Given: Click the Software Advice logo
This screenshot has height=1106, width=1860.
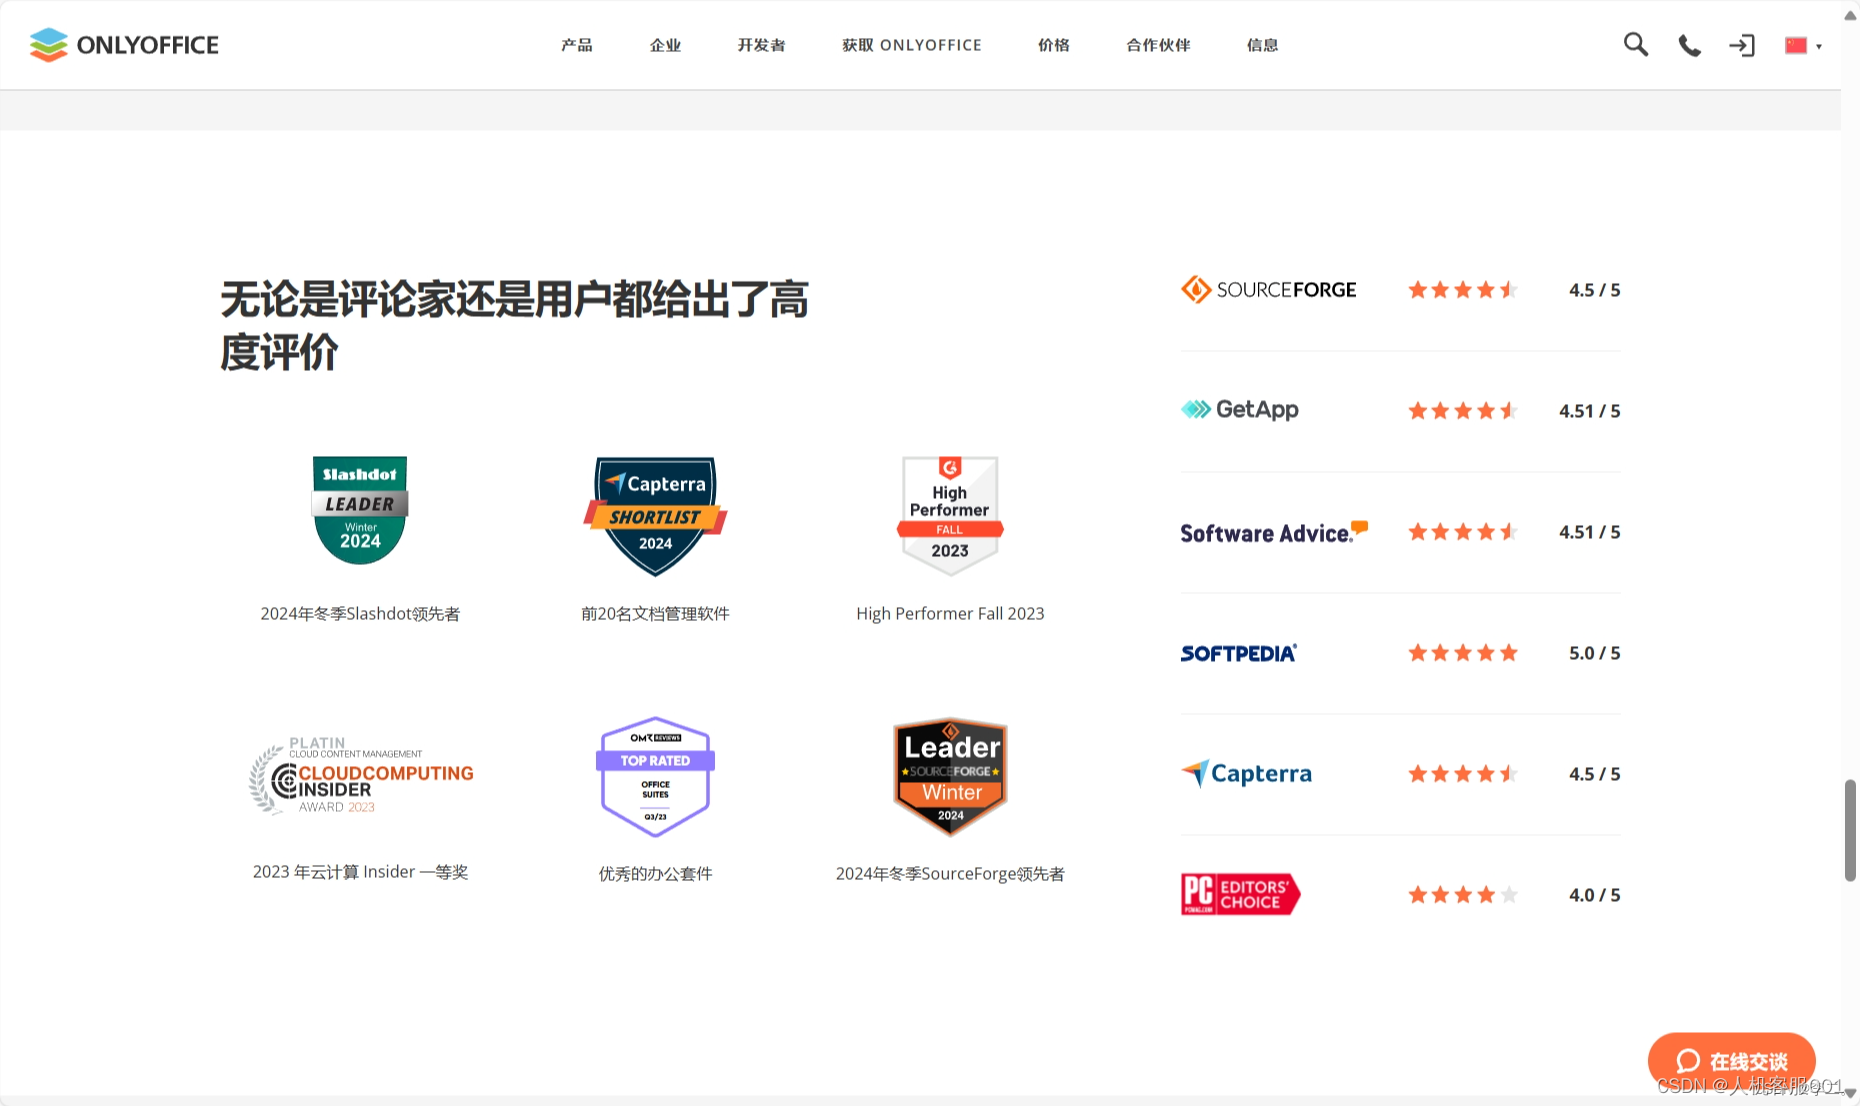Looking at the screenshot, I should [x=1274, y=532].
